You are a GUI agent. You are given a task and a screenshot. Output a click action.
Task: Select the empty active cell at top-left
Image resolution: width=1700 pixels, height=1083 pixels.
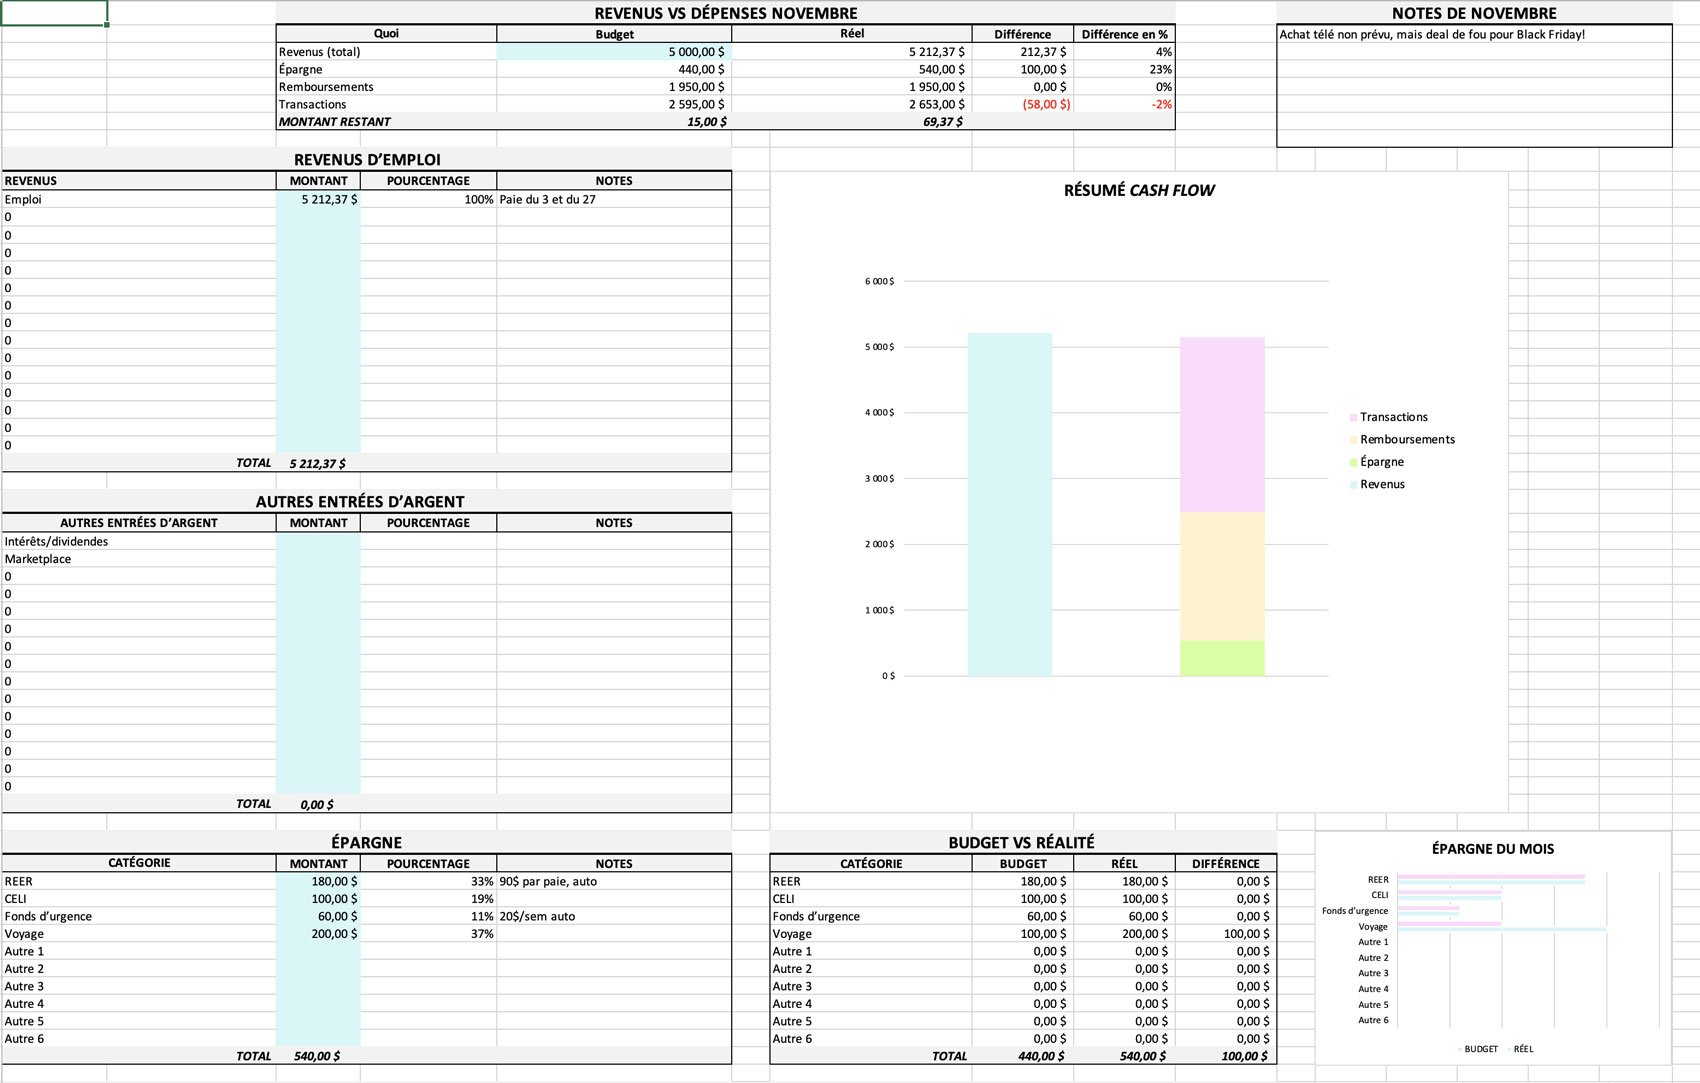[x=54, y=13]
